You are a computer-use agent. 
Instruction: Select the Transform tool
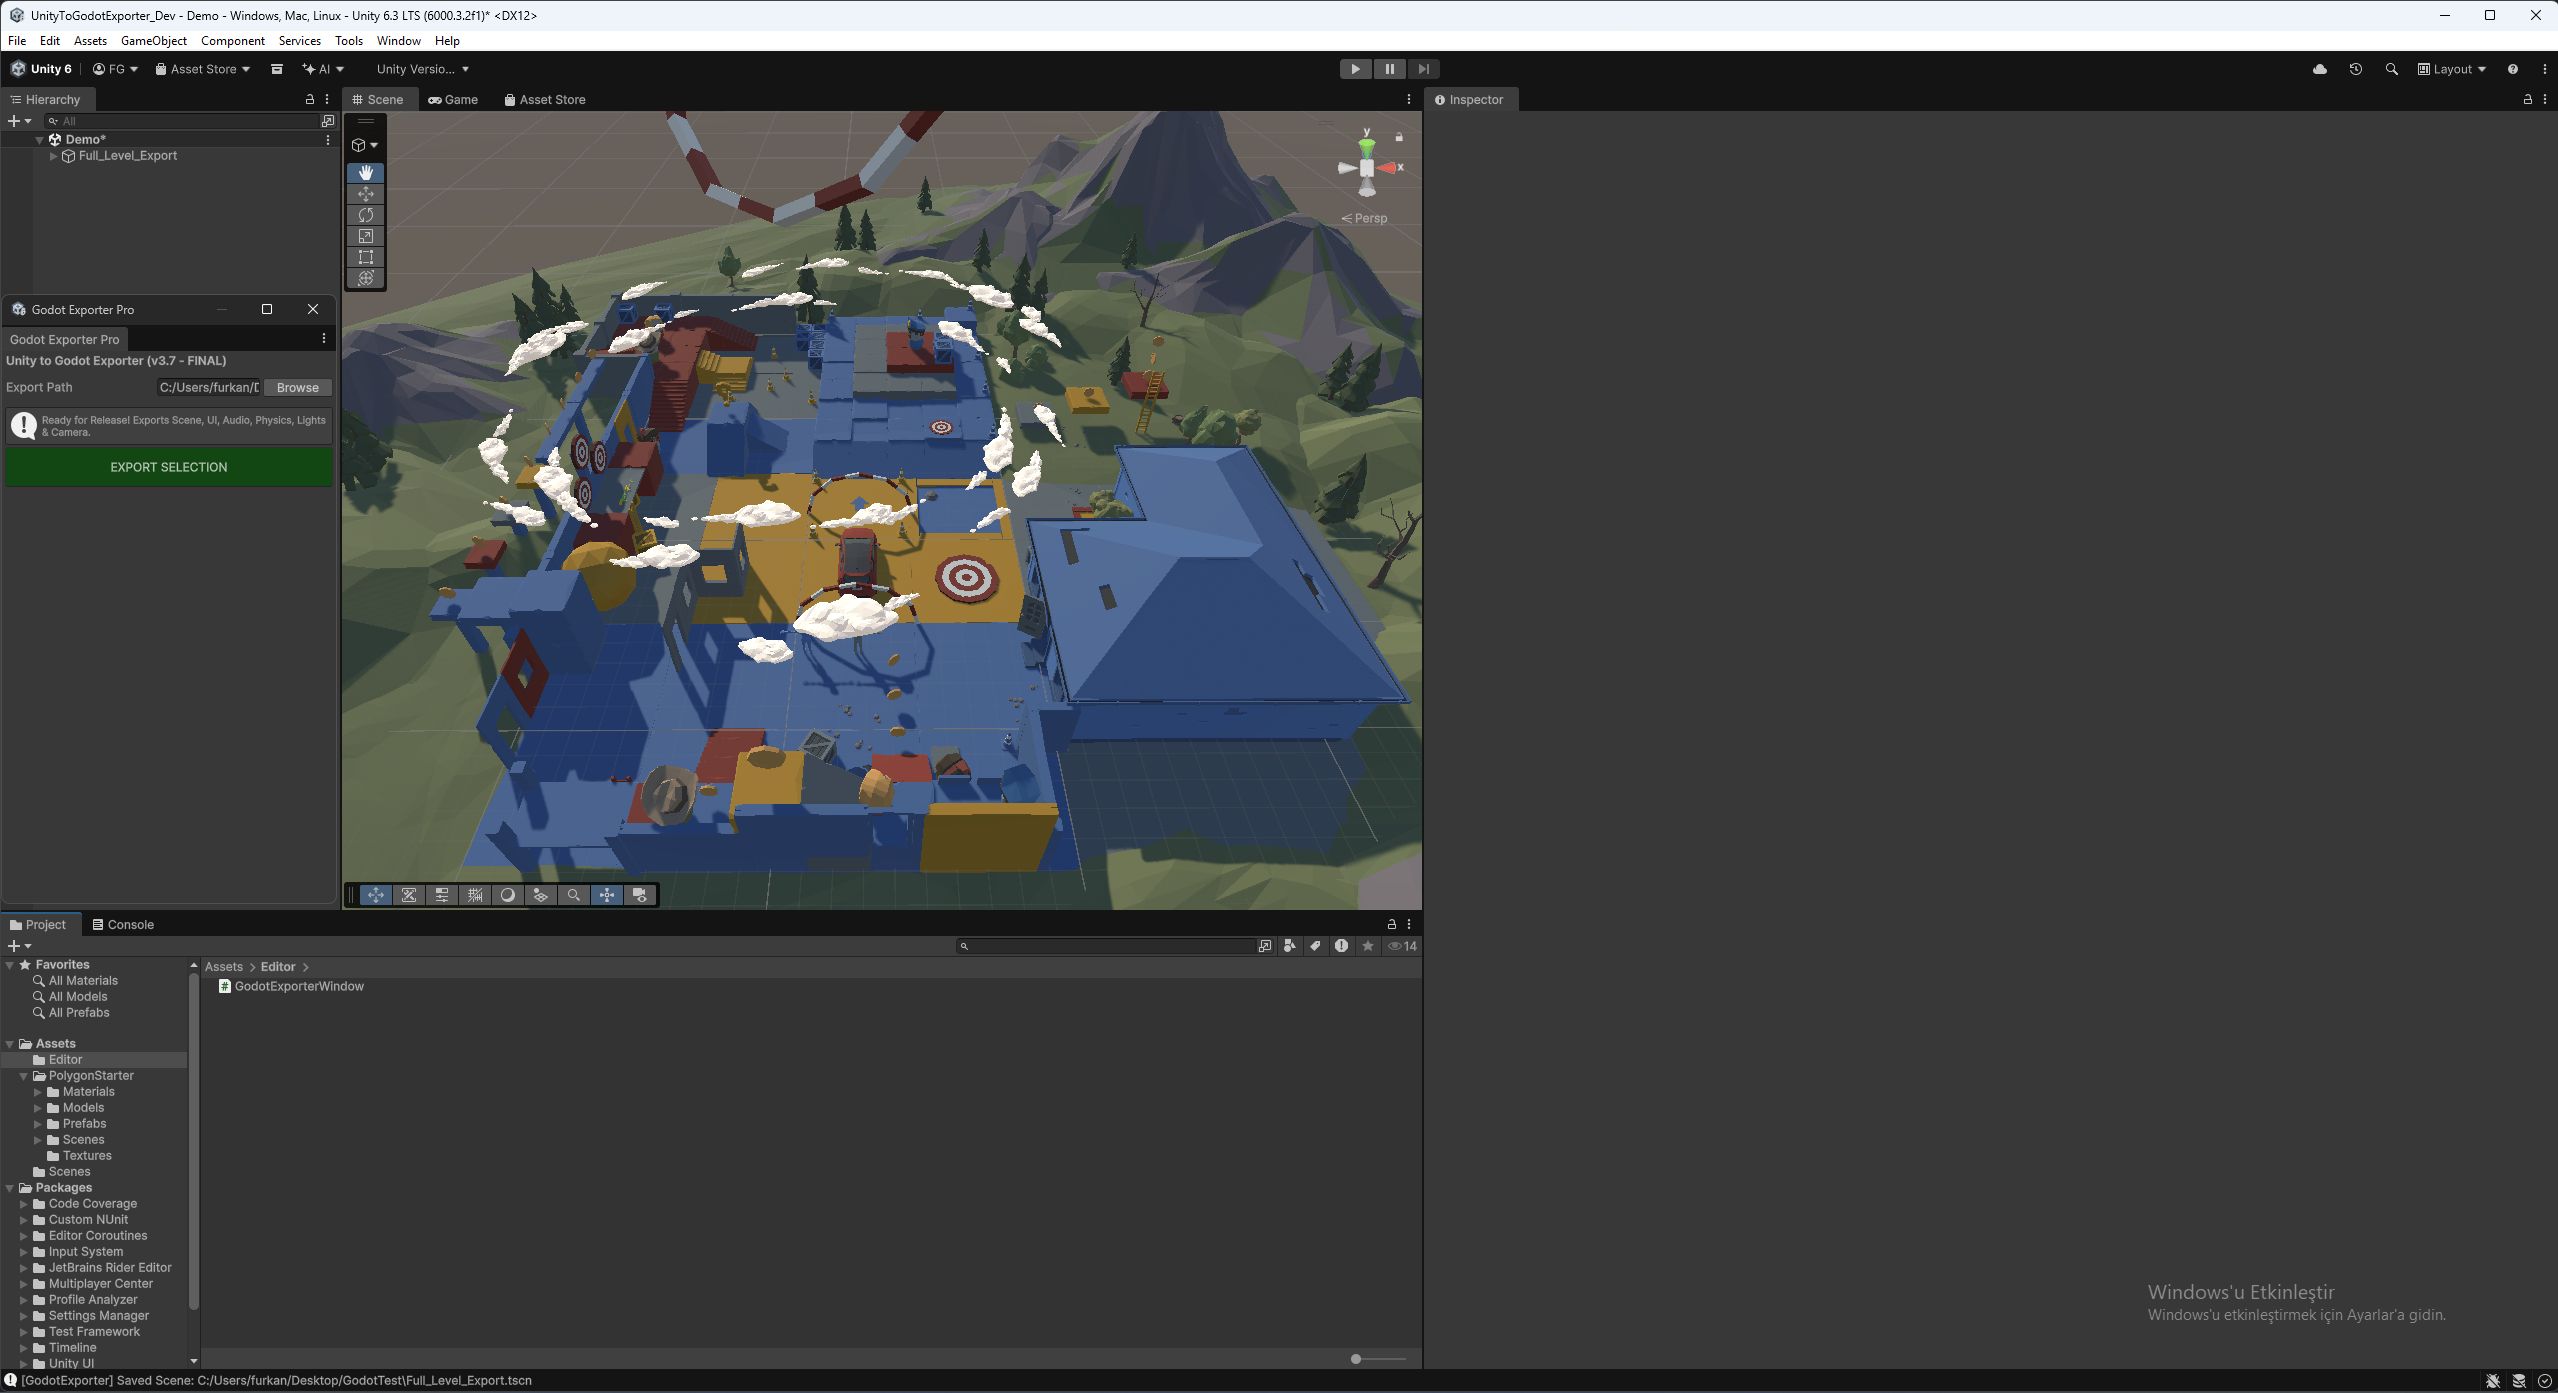pos(366,278)
